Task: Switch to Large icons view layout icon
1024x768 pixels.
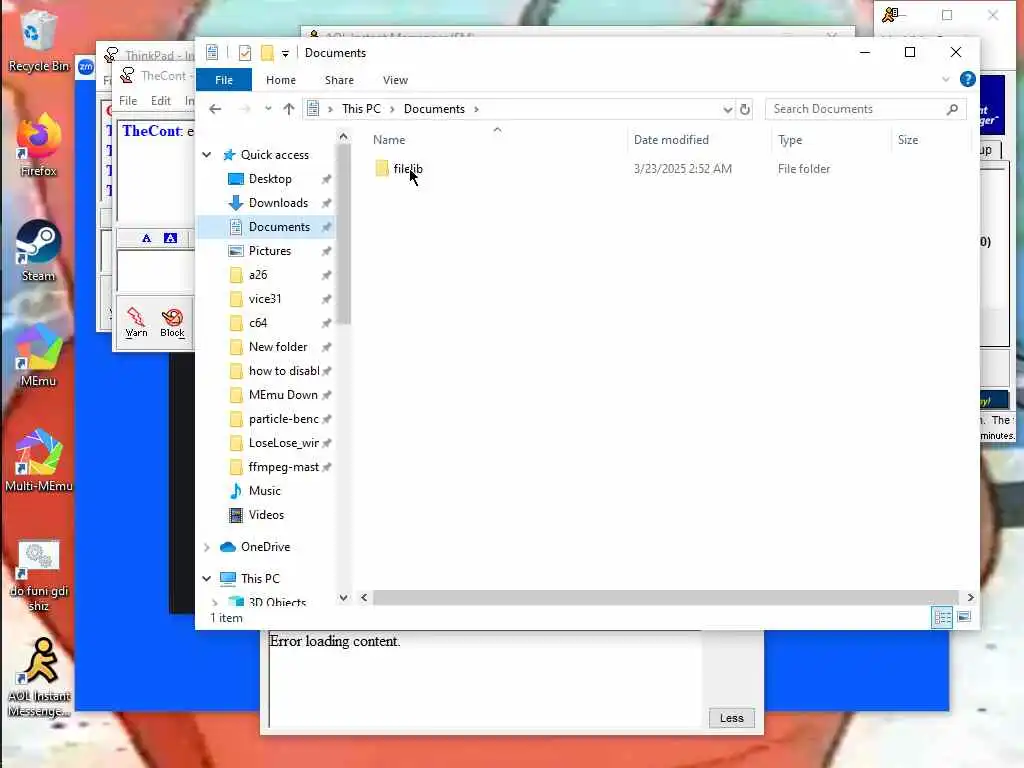Action: point(964,617)
